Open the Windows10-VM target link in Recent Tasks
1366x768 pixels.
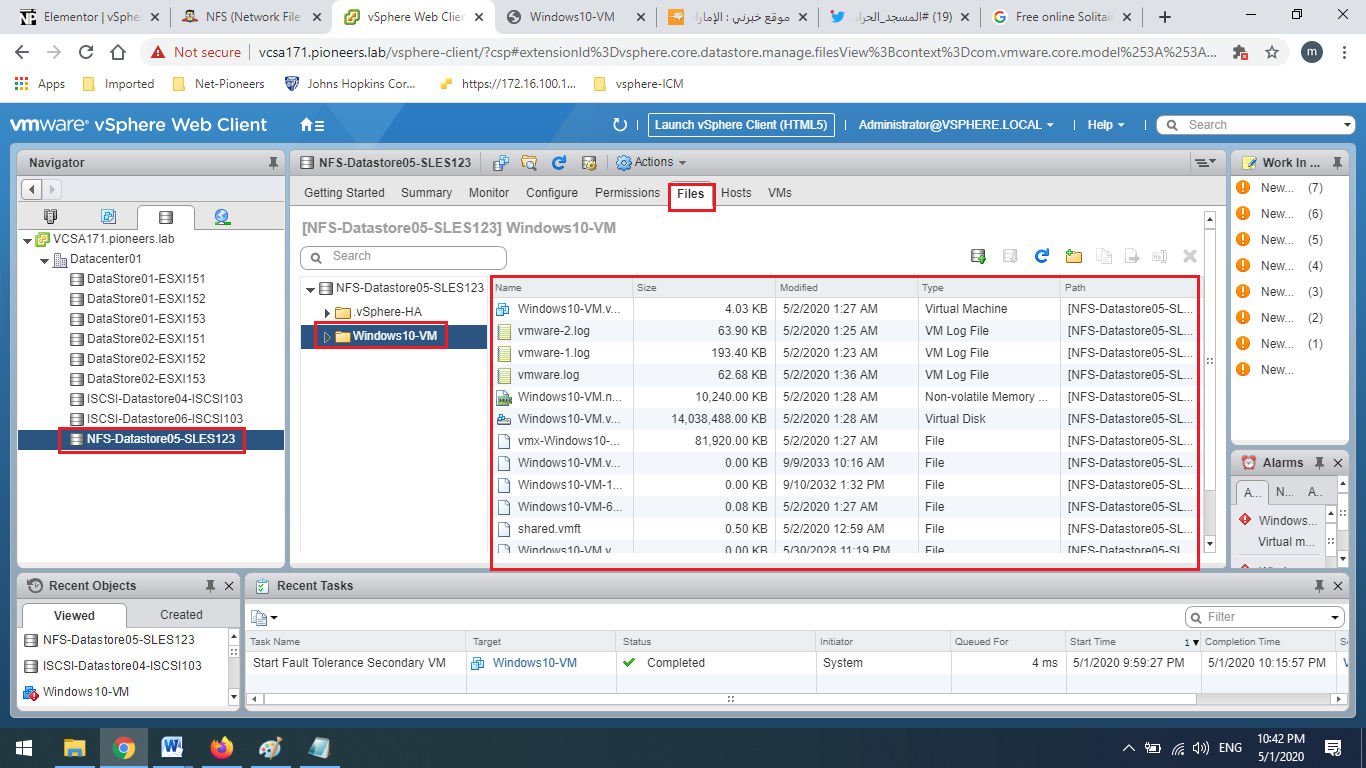(x=534, y=663)
